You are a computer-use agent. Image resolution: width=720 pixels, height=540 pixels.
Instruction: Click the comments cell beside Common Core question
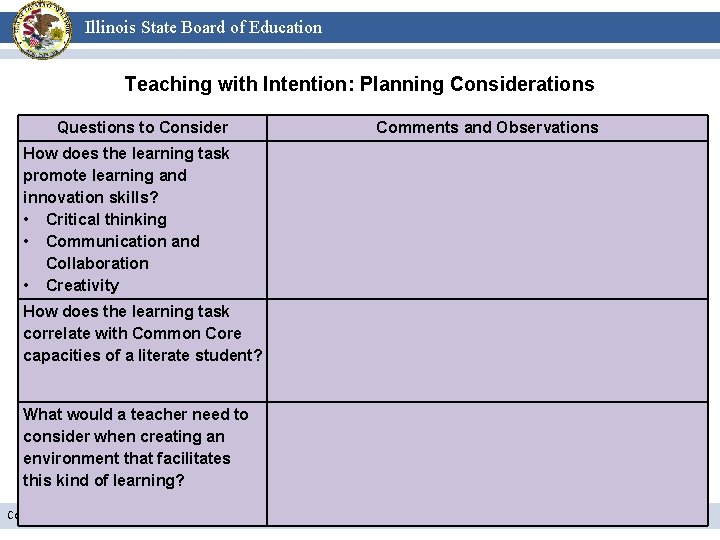pos(487,350)
